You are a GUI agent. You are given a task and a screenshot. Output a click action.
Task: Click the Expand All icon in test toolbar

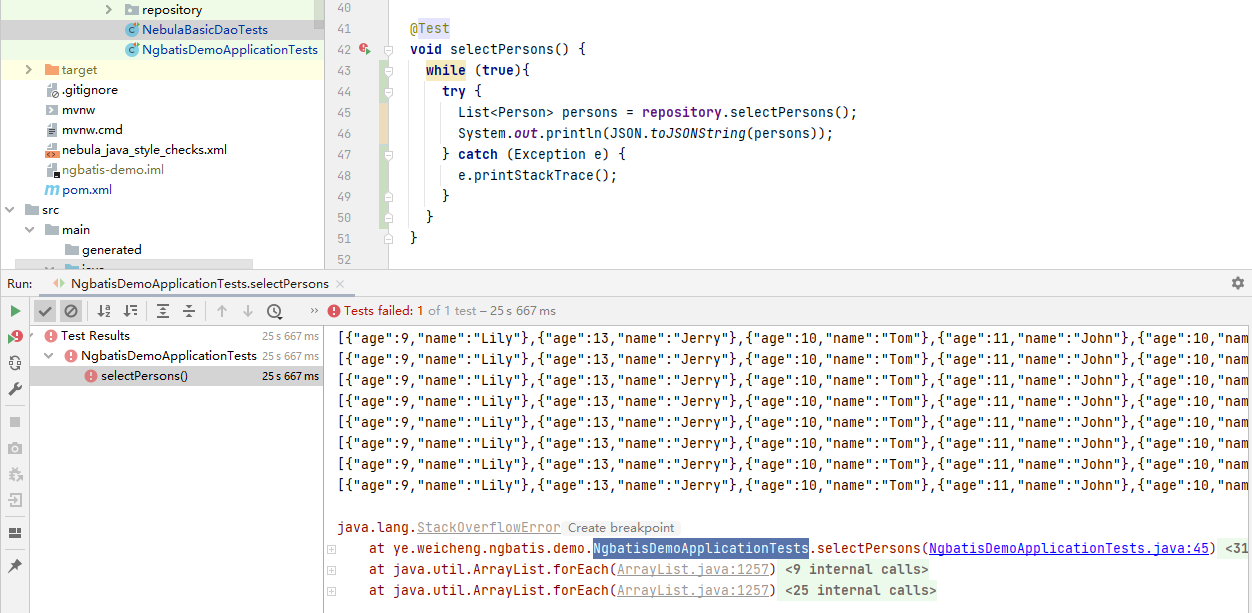(x=163, y=311)
